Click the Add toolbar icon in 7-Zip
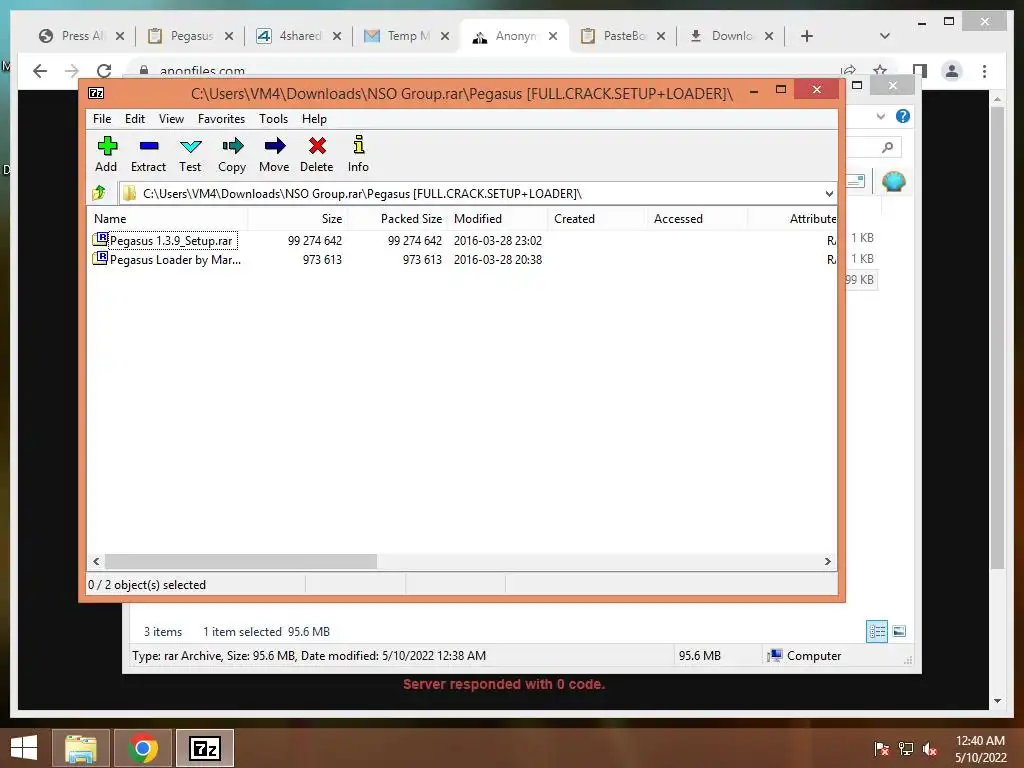1024x768 pixels. (x=106, y=154)
